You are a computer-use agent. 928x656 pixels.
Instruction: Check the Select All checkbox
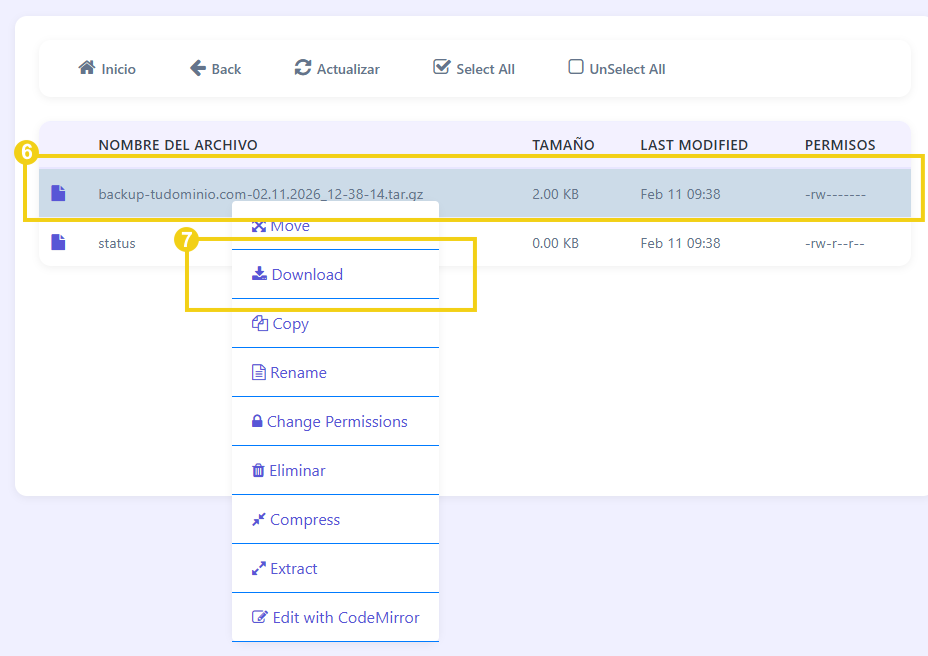[441, 67]
